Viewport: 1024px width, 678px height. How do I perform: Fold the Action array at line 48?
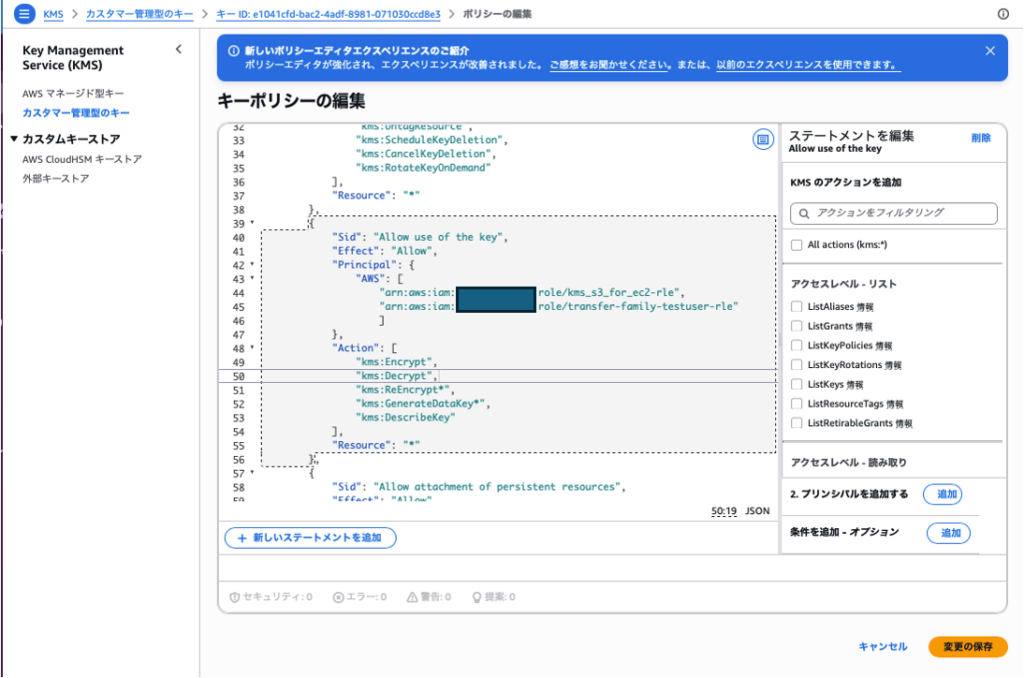tap(252, 347)
